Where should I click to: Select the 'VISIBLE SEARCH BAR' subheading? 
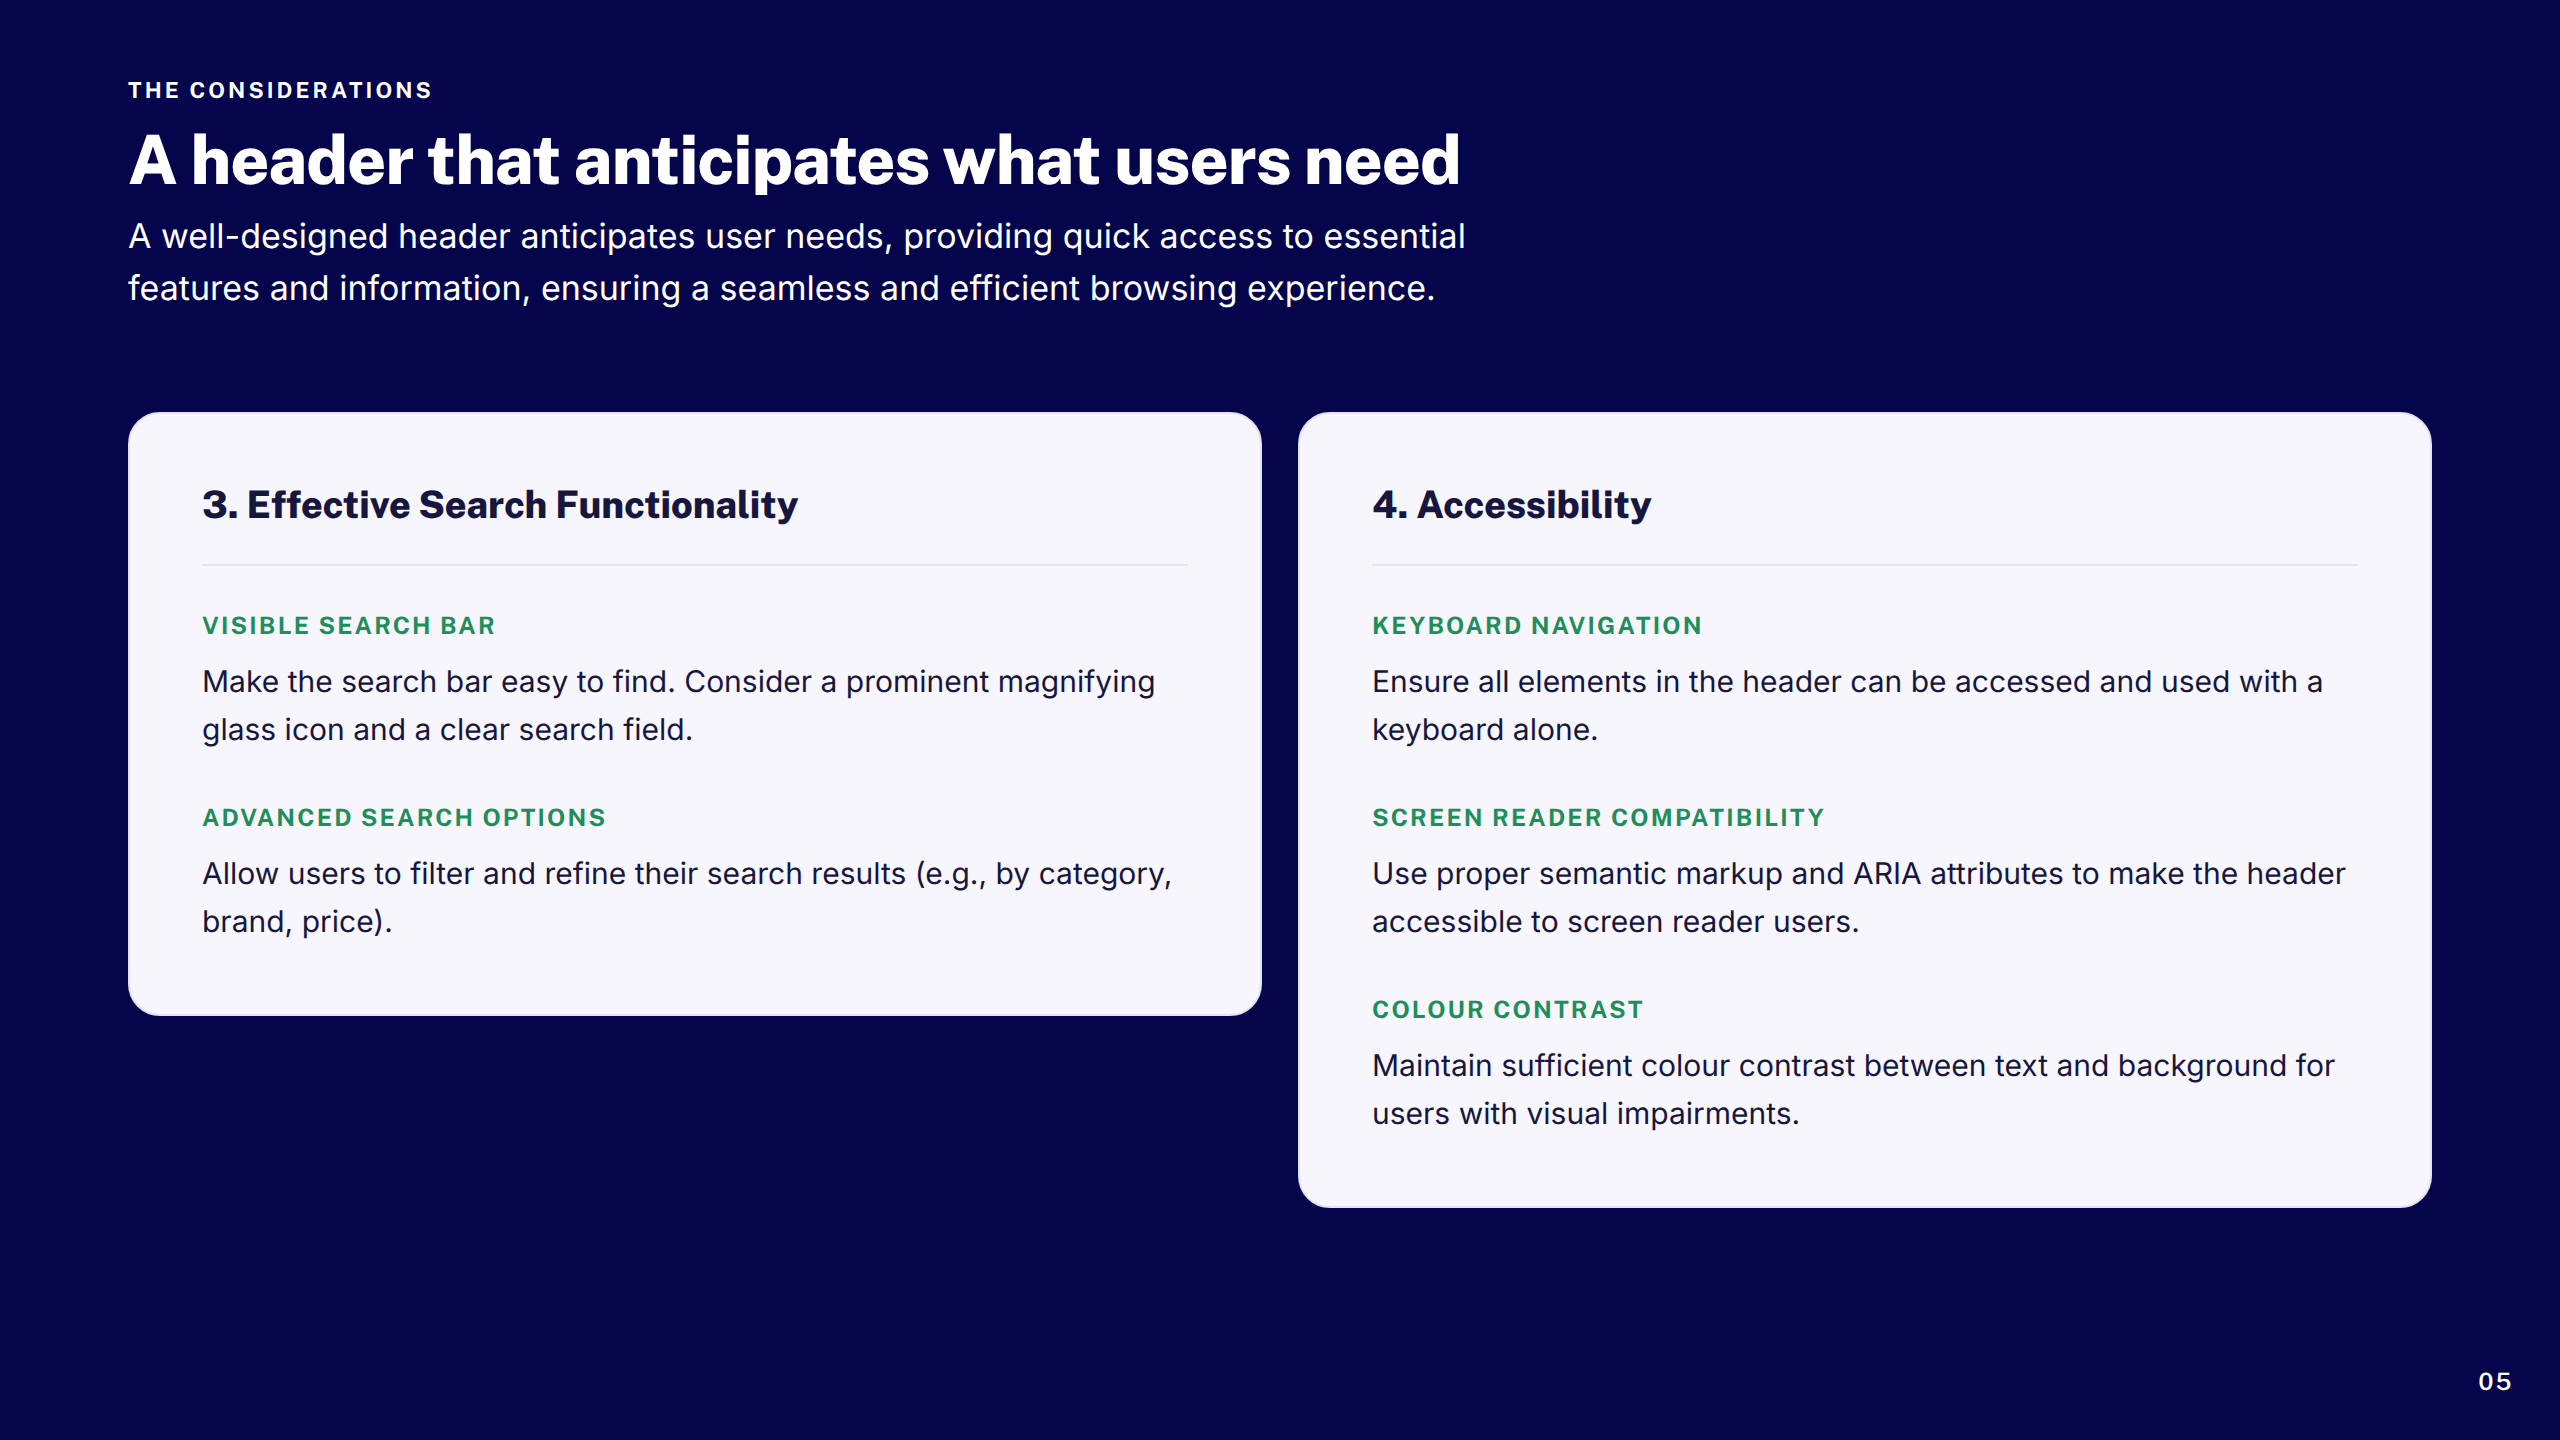[x=349, y=626]
